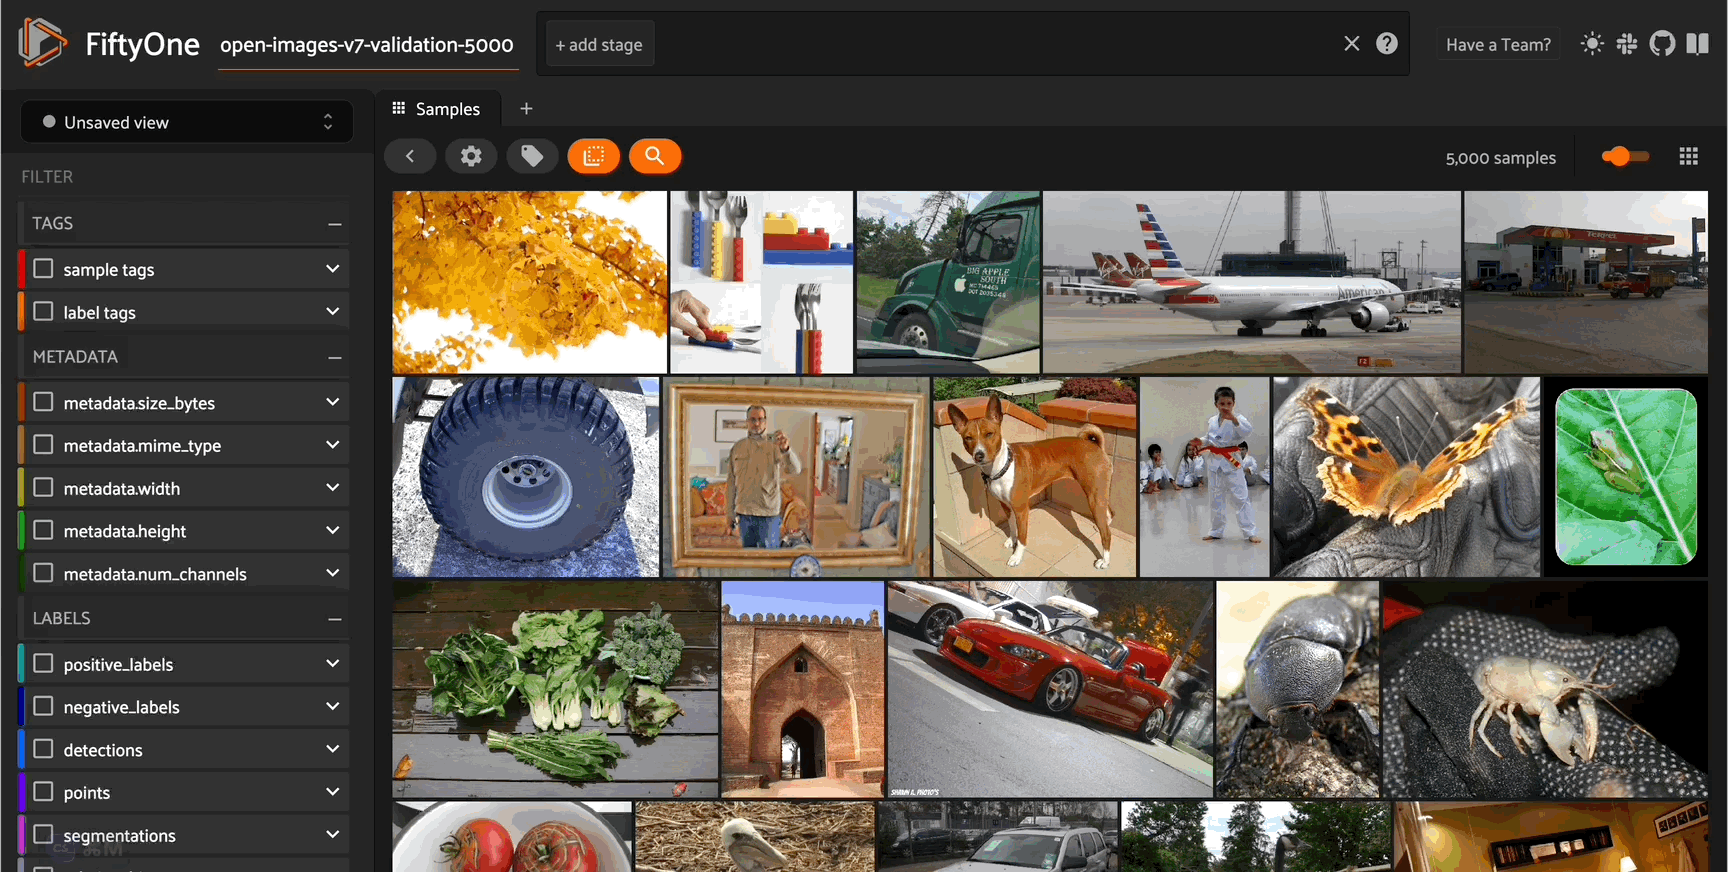Expand the metadata.width filter chevron
The width and height of the screenshot is (1728, 872).
coord(333,488)
